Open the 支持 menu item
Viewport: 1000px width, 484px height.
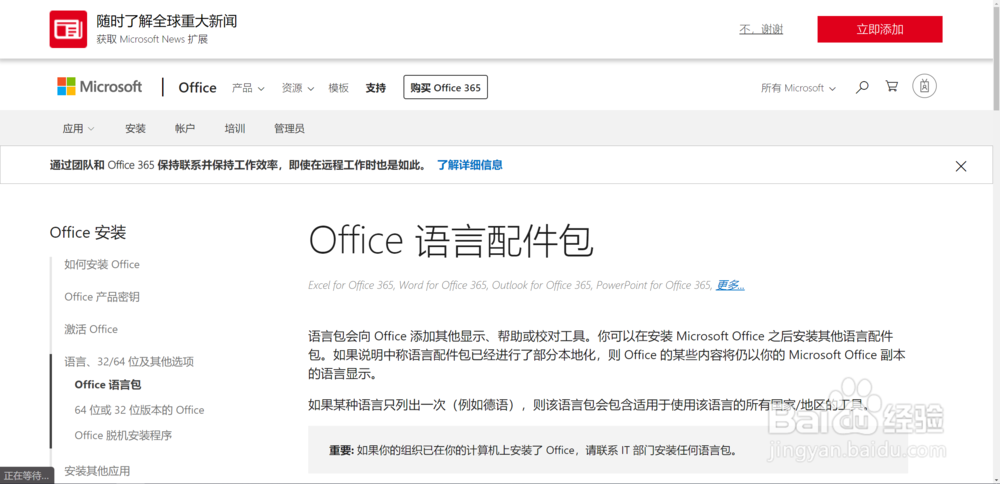[376, 88]
